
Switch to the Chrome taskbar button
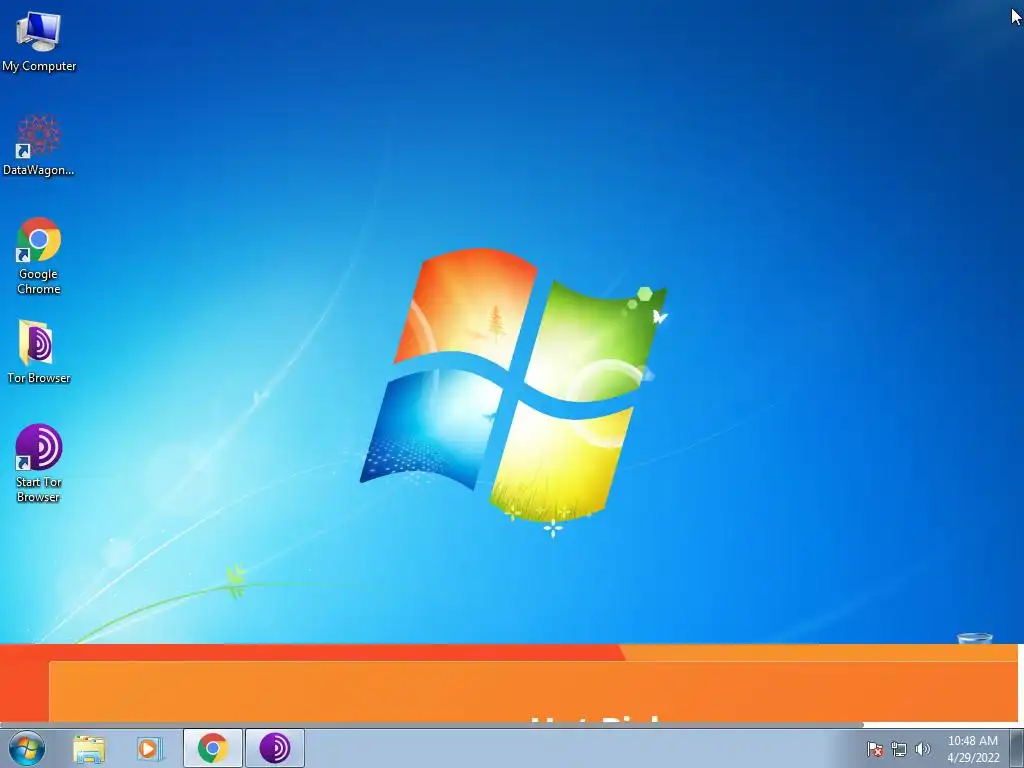tap(213, 748)
